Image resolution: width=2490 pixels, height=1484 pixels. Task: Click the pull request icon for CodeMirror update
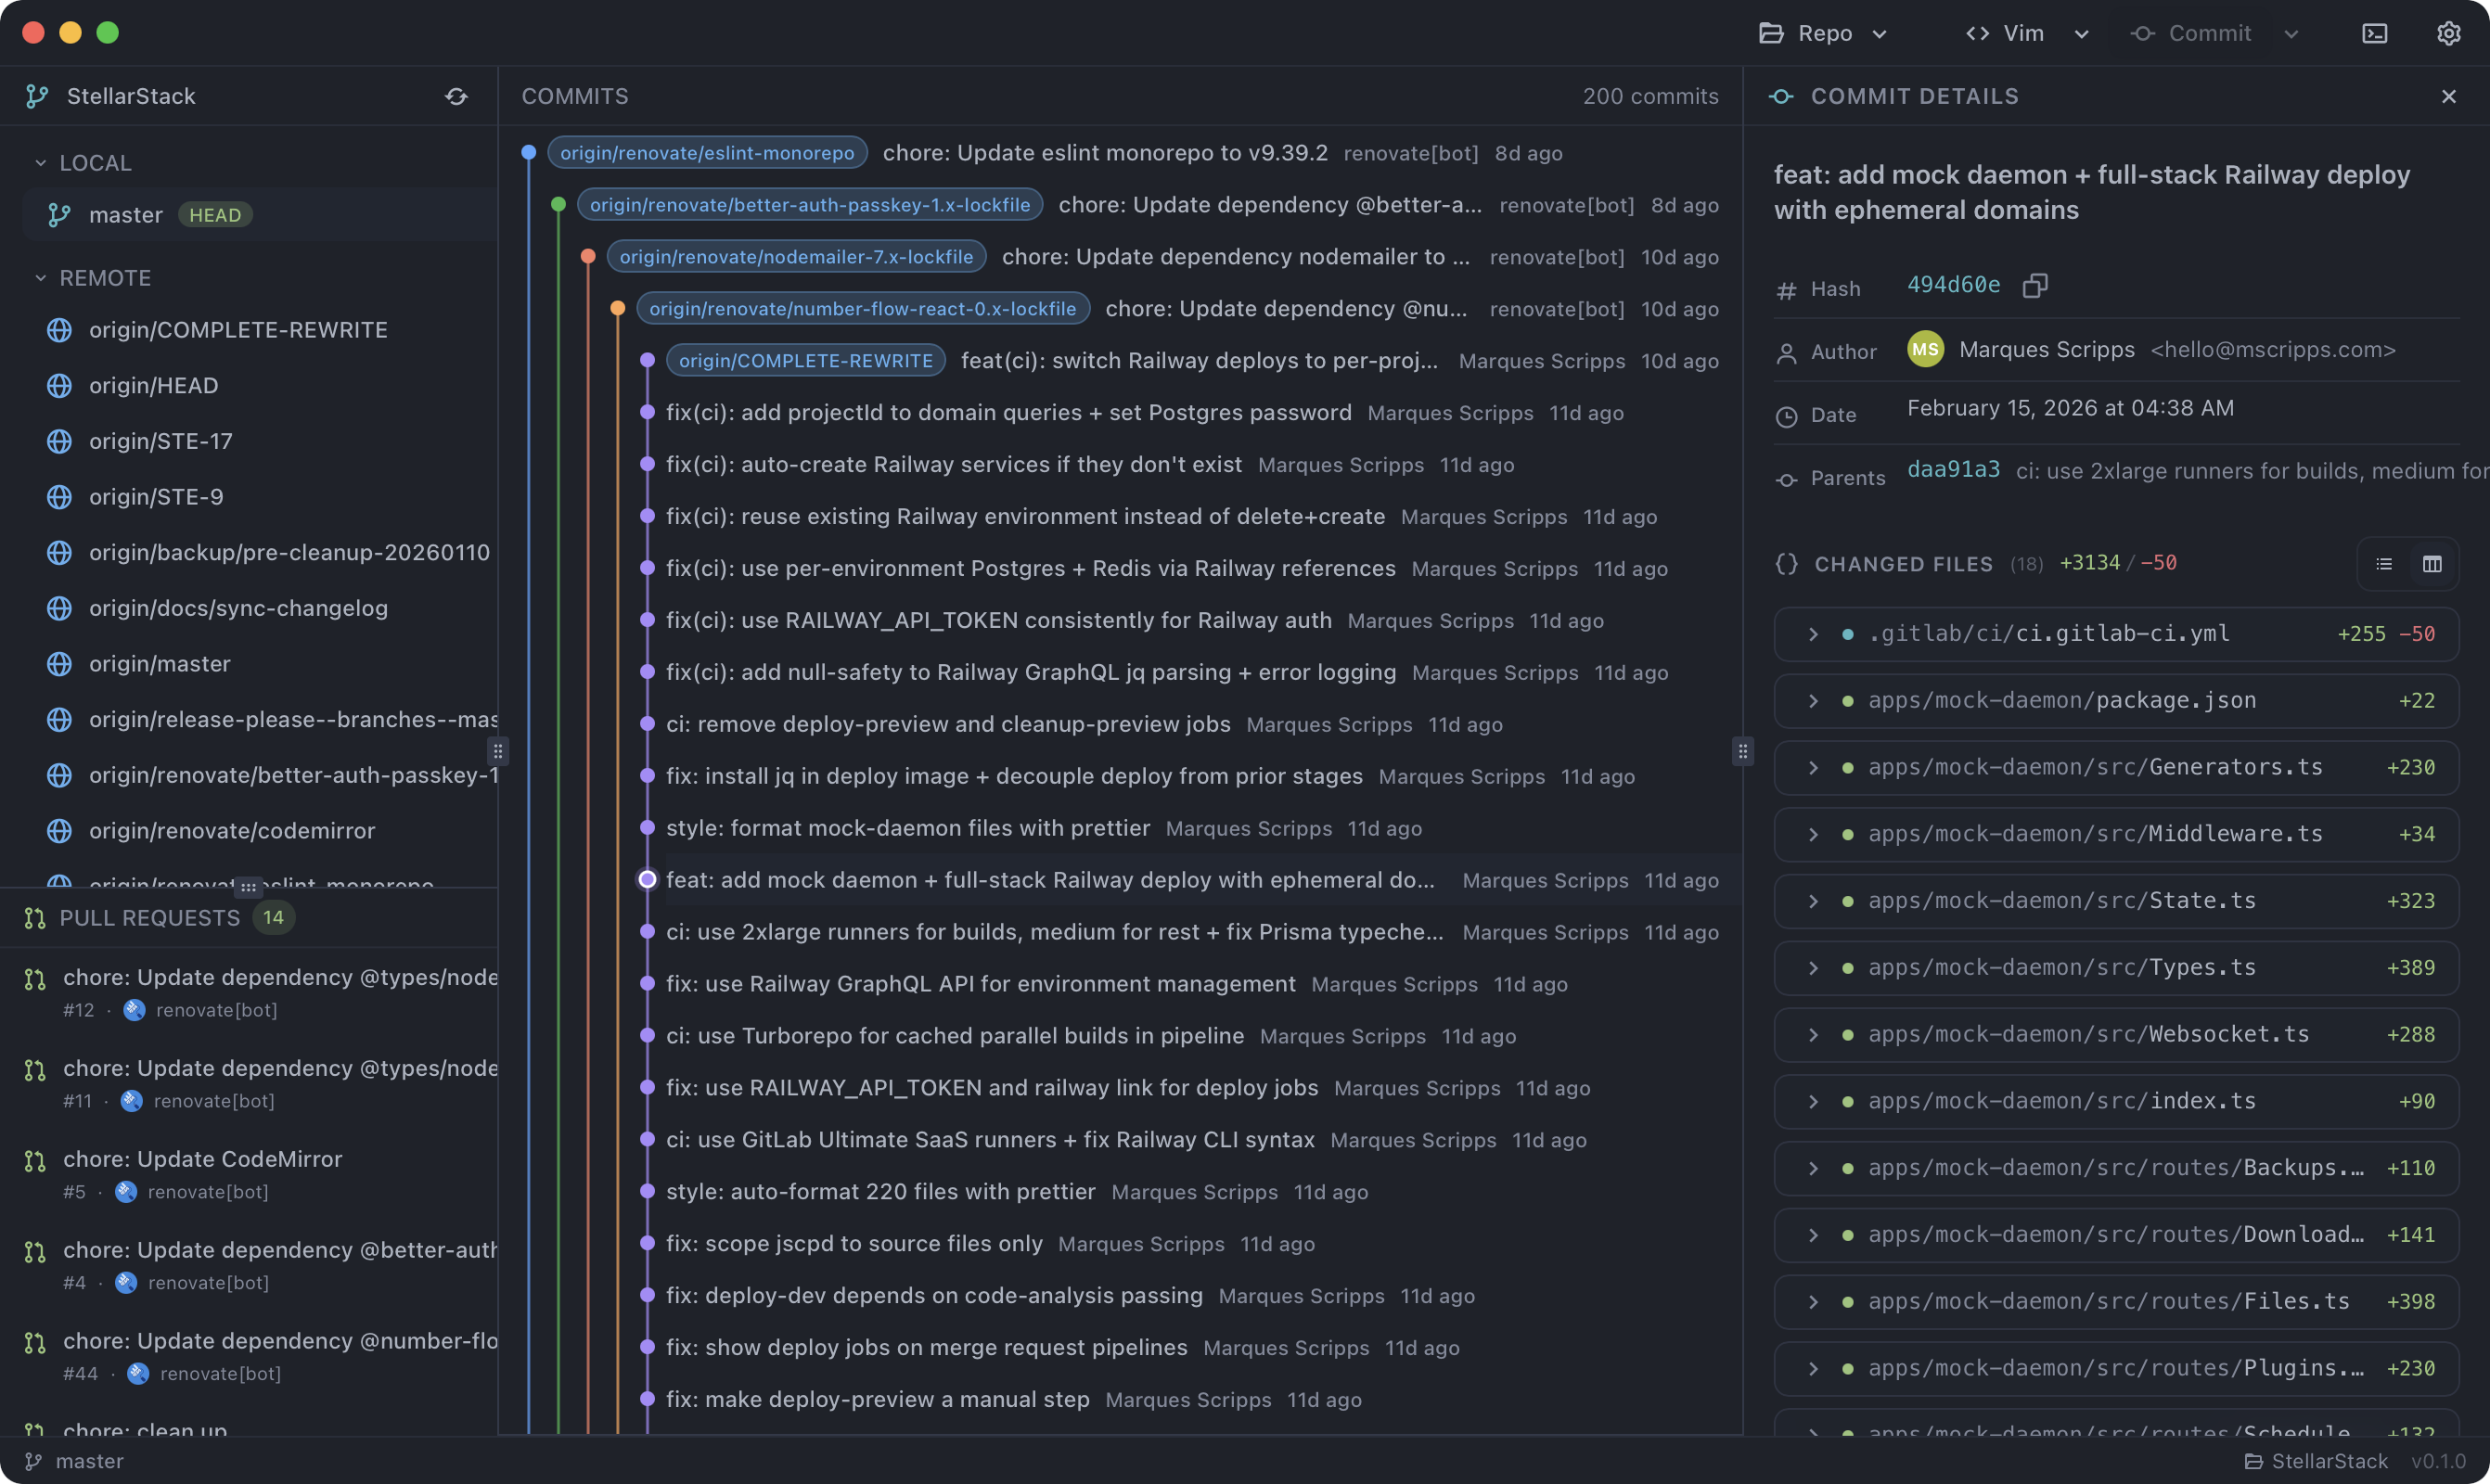point(35,1160)
